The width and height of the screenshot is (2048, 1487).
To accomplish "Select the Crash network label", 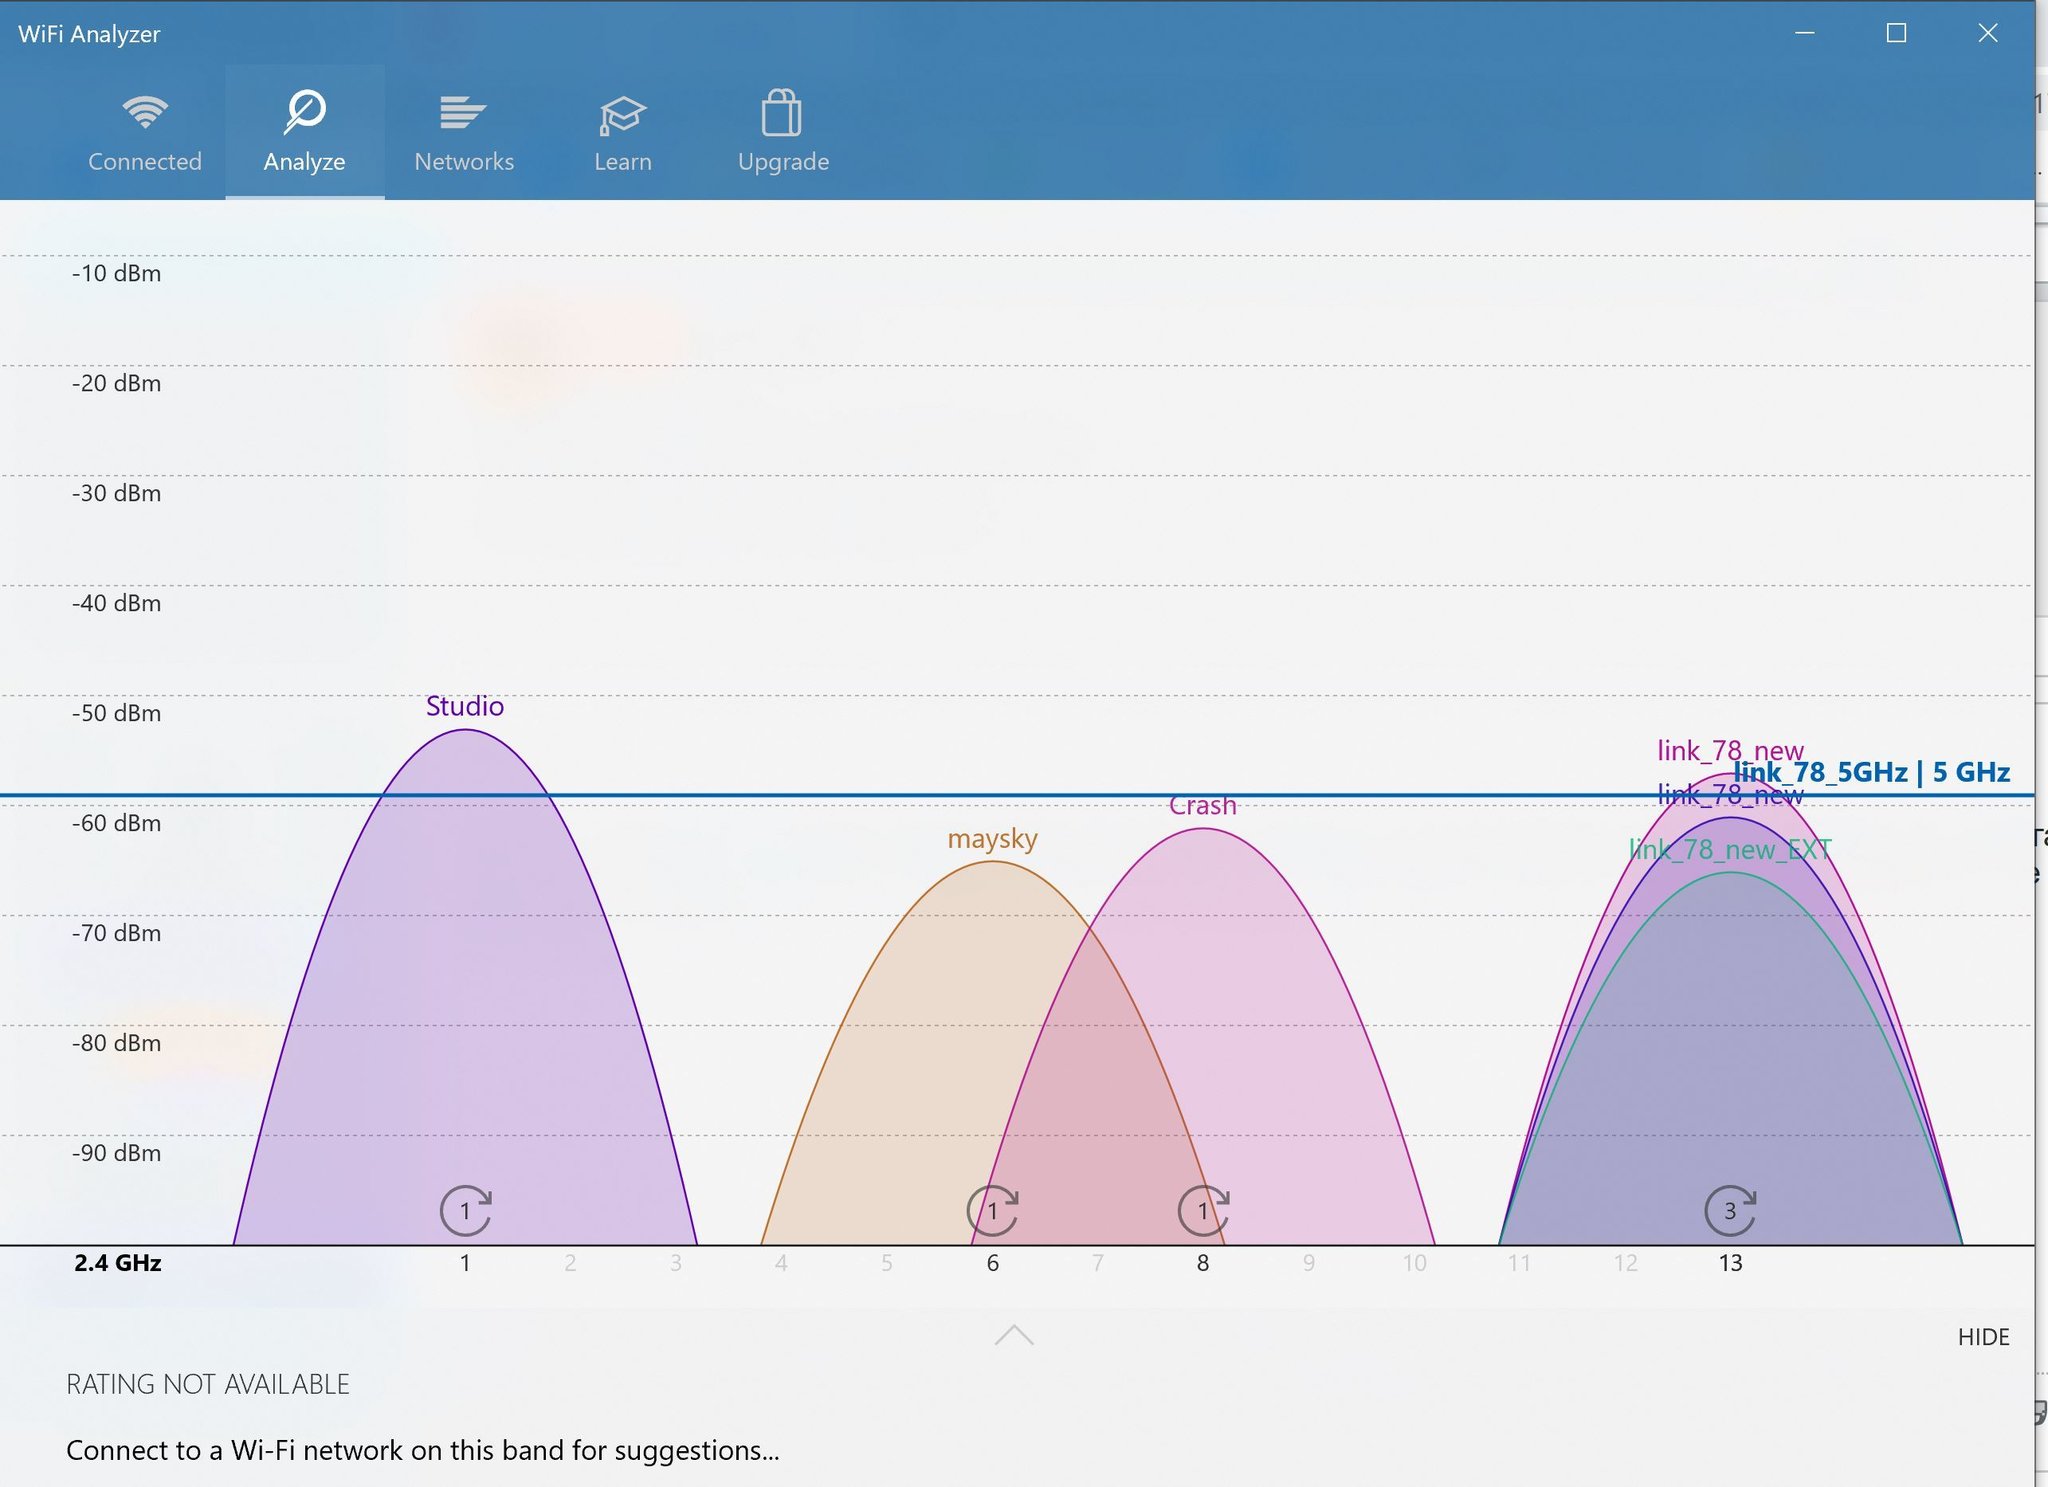I will click(x=1203, y=805).
